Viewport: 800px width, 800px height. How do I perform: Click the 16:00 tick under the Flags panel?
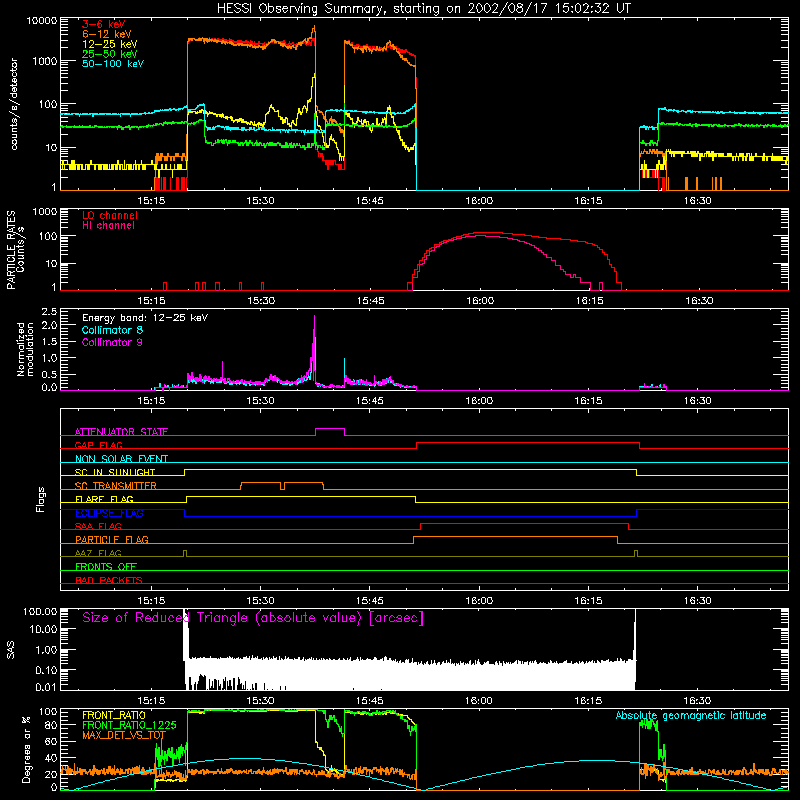tap(479, 601)
